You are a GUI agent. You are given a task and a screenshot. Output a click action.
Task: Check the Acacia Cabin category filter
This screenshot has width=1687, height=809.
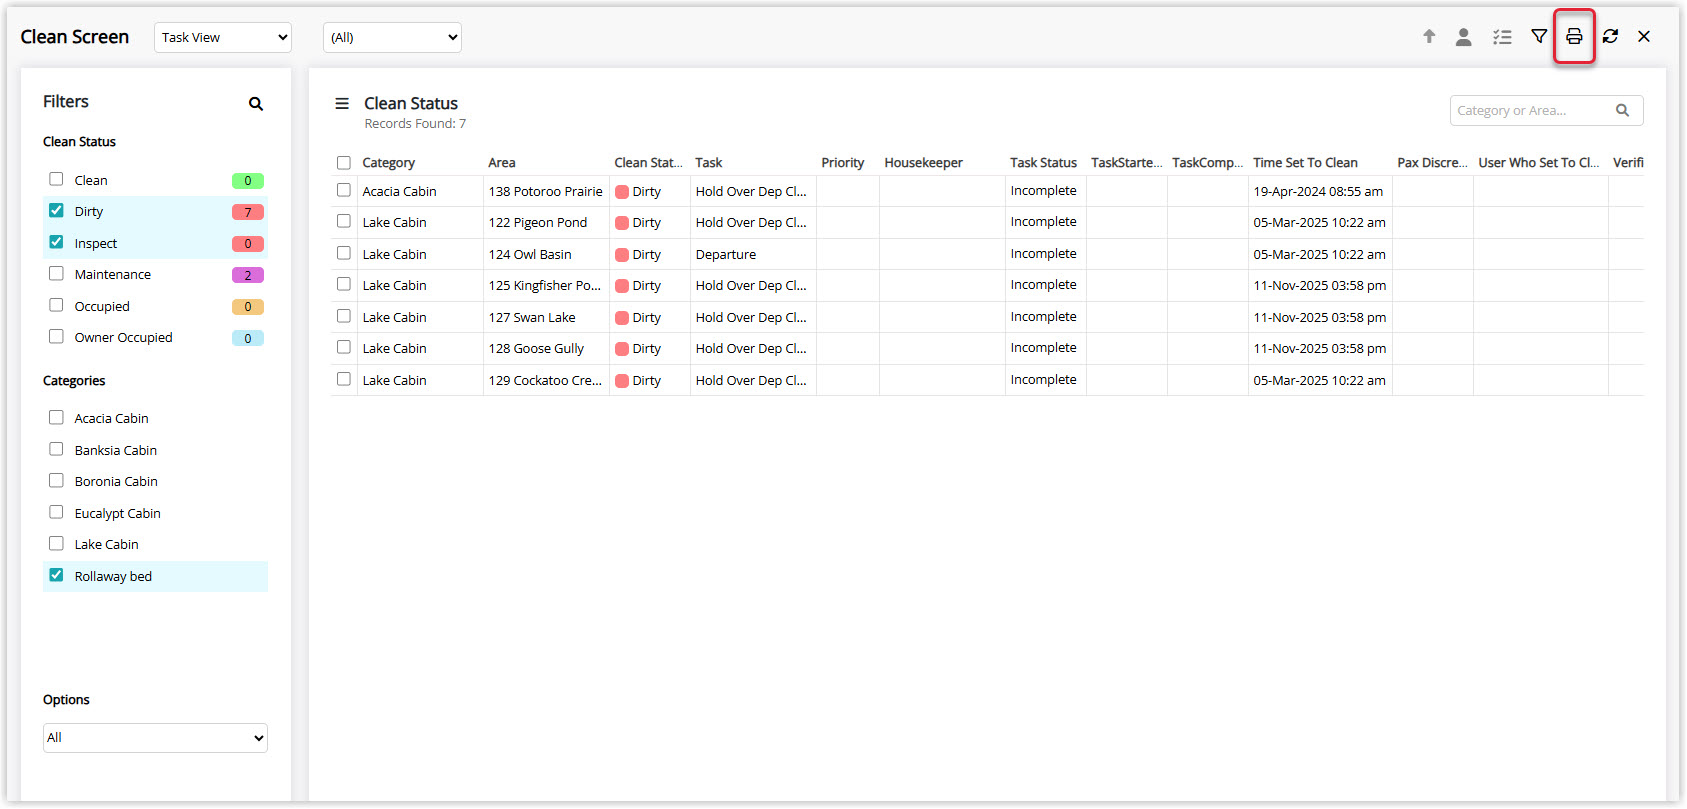tap(56, 417)
